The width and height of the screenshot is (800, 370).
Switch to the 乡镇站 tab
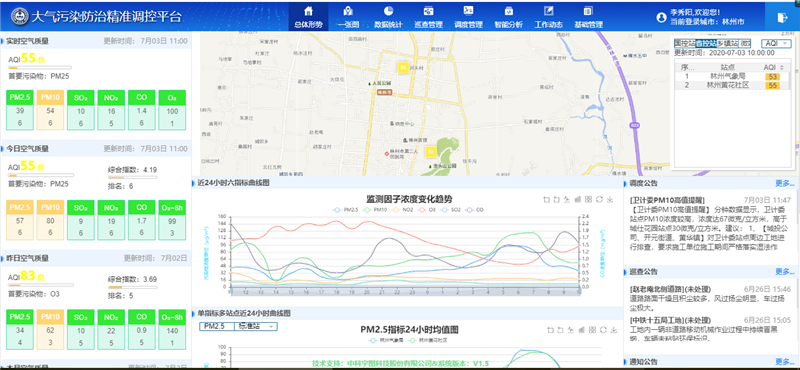point(728,43)
